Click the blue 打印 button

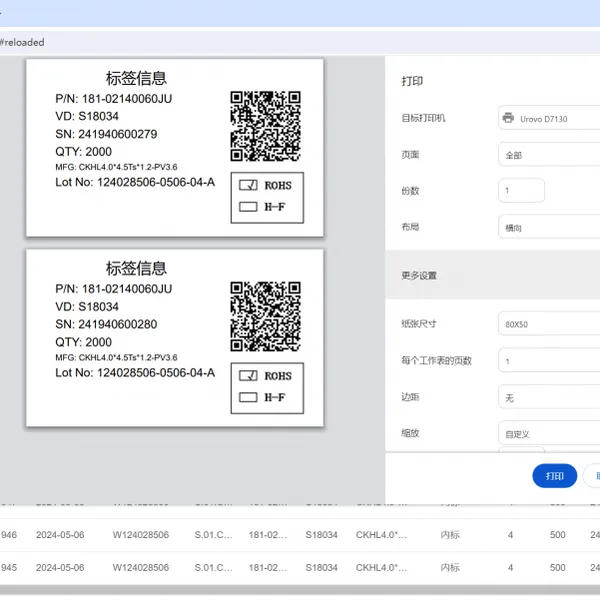(554, 476)
